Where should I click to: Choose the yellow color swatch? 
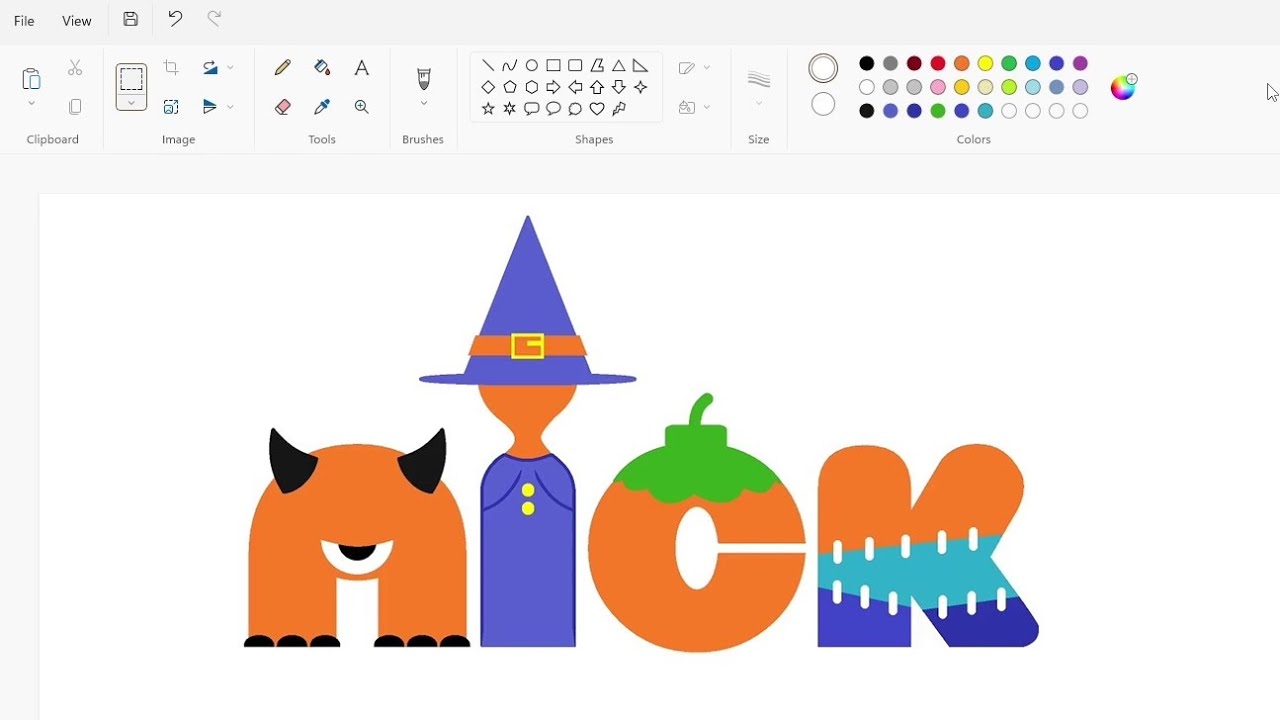[x=985, y=64]
